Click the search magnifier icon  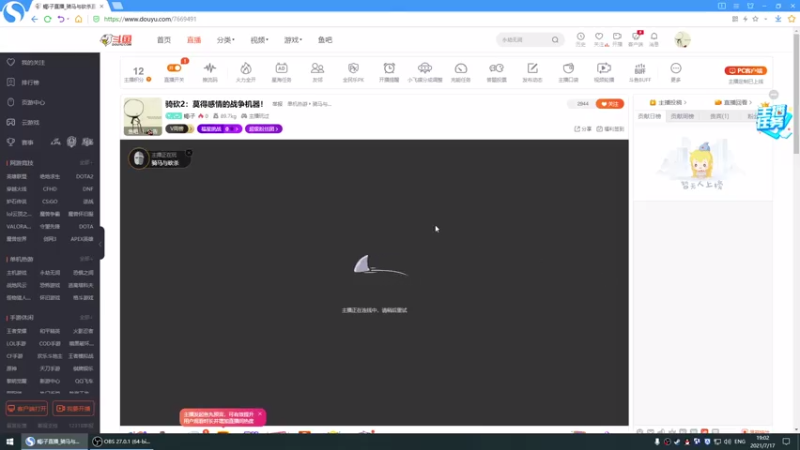(555, 40)
